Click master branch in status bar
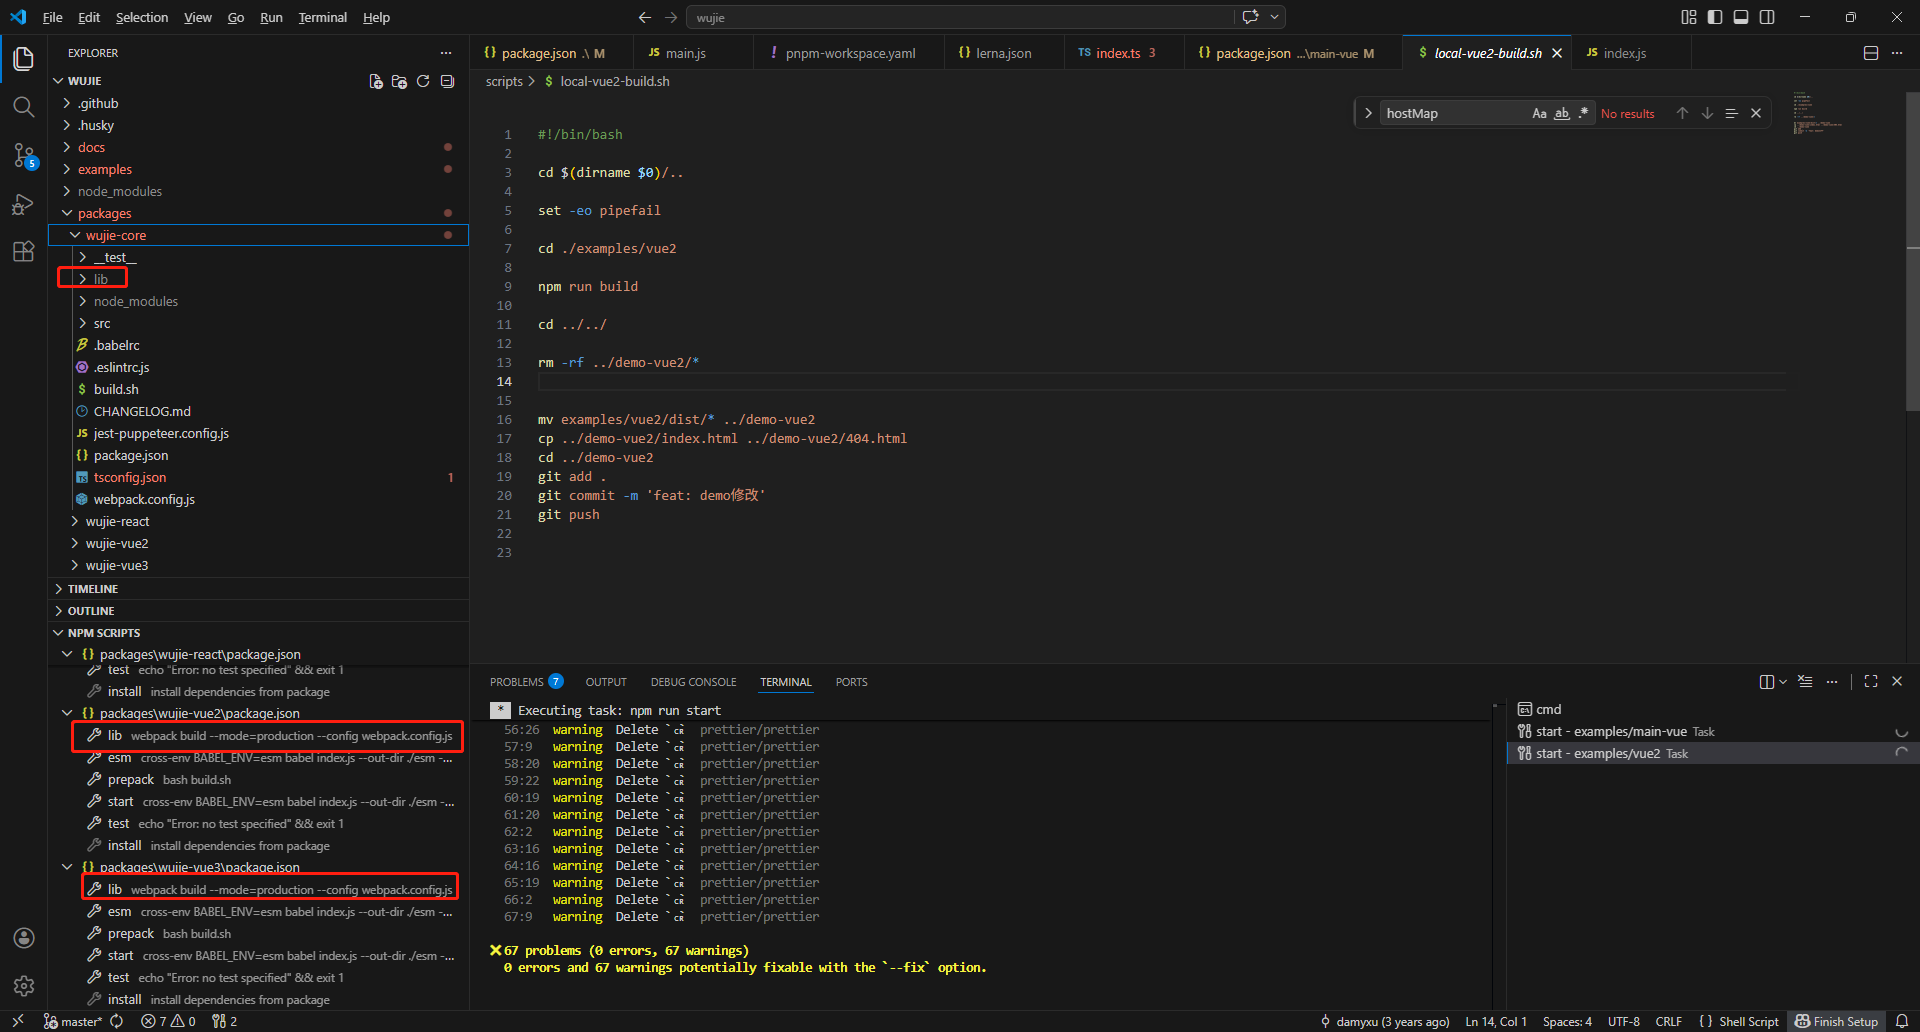 (x=73, y=1021)
